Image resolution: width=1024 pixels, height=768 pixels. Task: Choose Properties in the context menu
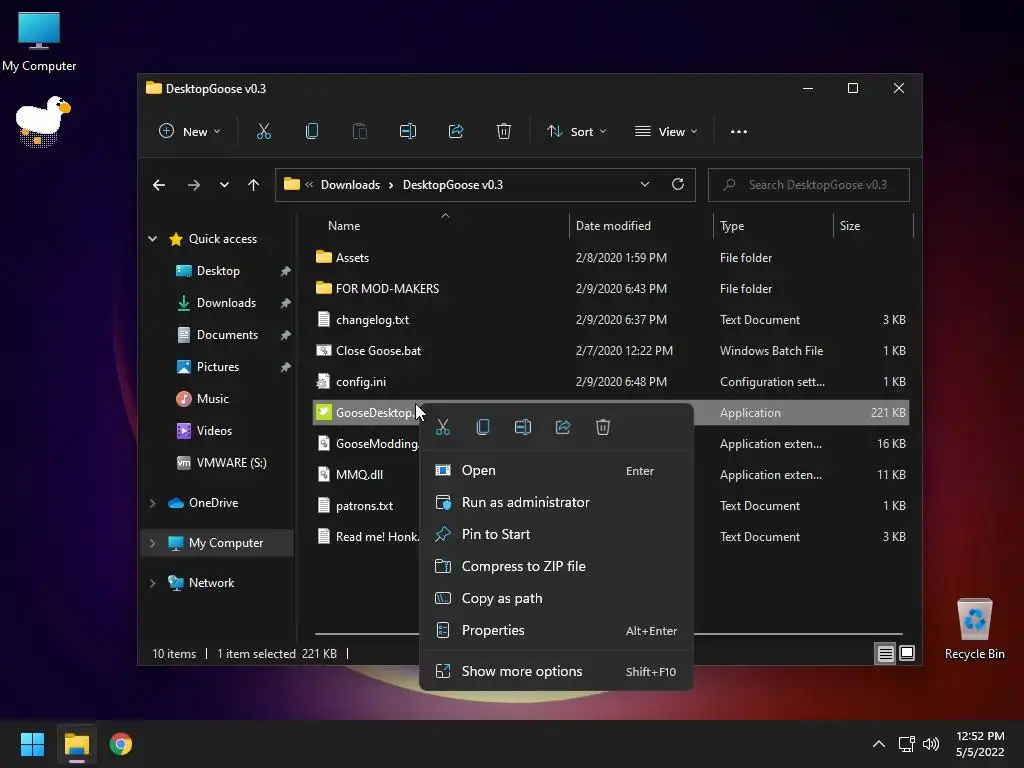tap(556, 630)
